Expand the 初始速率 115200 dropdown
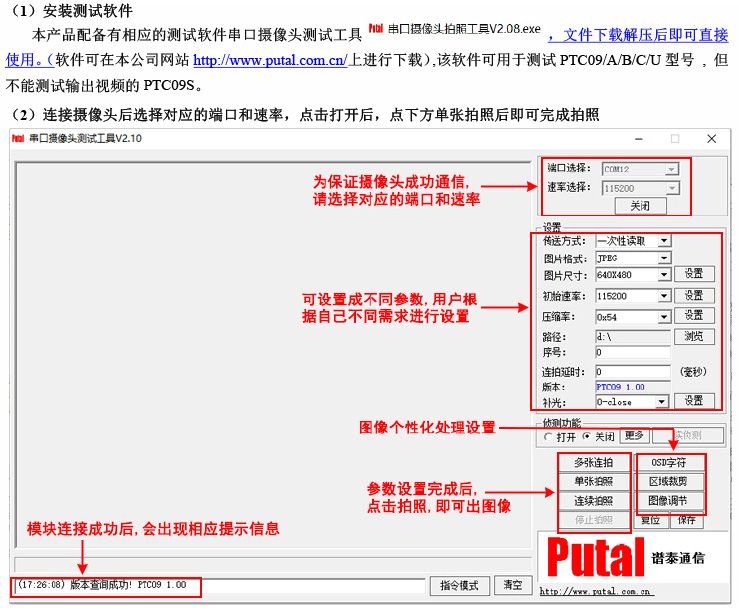Screen dimensions: 739x610 (664, 297)
